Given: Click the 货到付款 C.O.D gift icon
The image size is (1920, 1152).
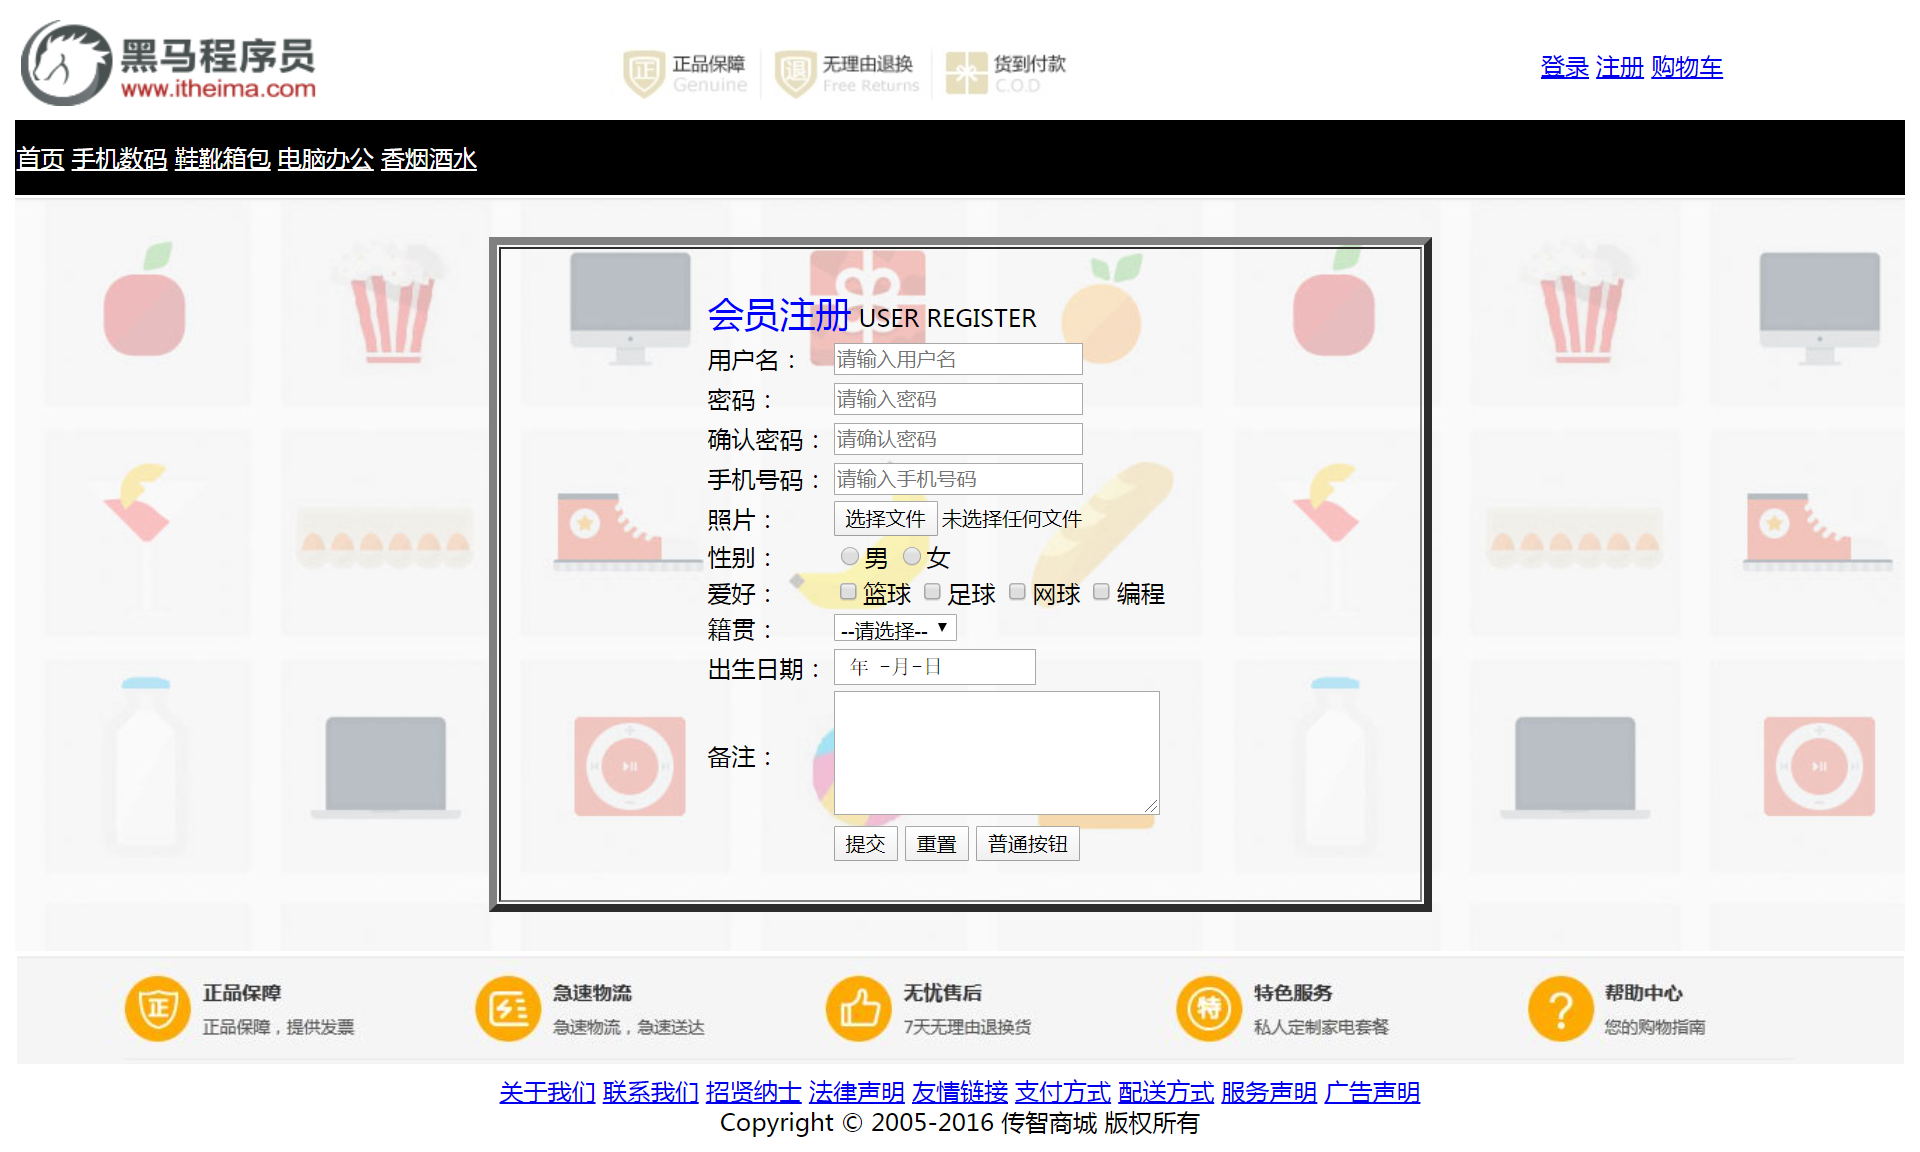Looking at the screenshot, I should tap(966, 73).
